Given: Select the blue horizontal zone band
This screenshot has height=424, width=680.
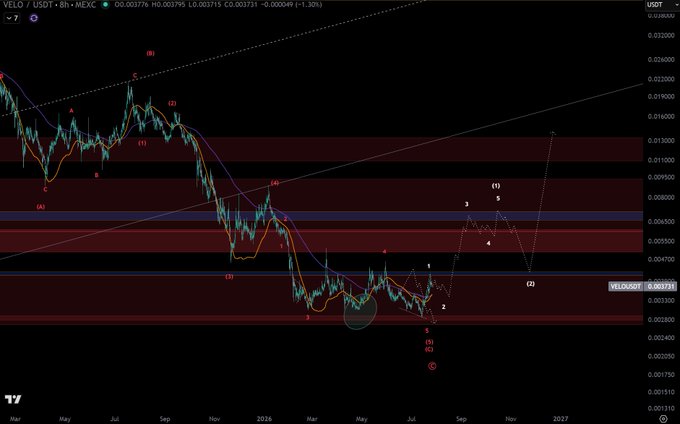Looking at the screenshot, I should (x=321, y=216).
